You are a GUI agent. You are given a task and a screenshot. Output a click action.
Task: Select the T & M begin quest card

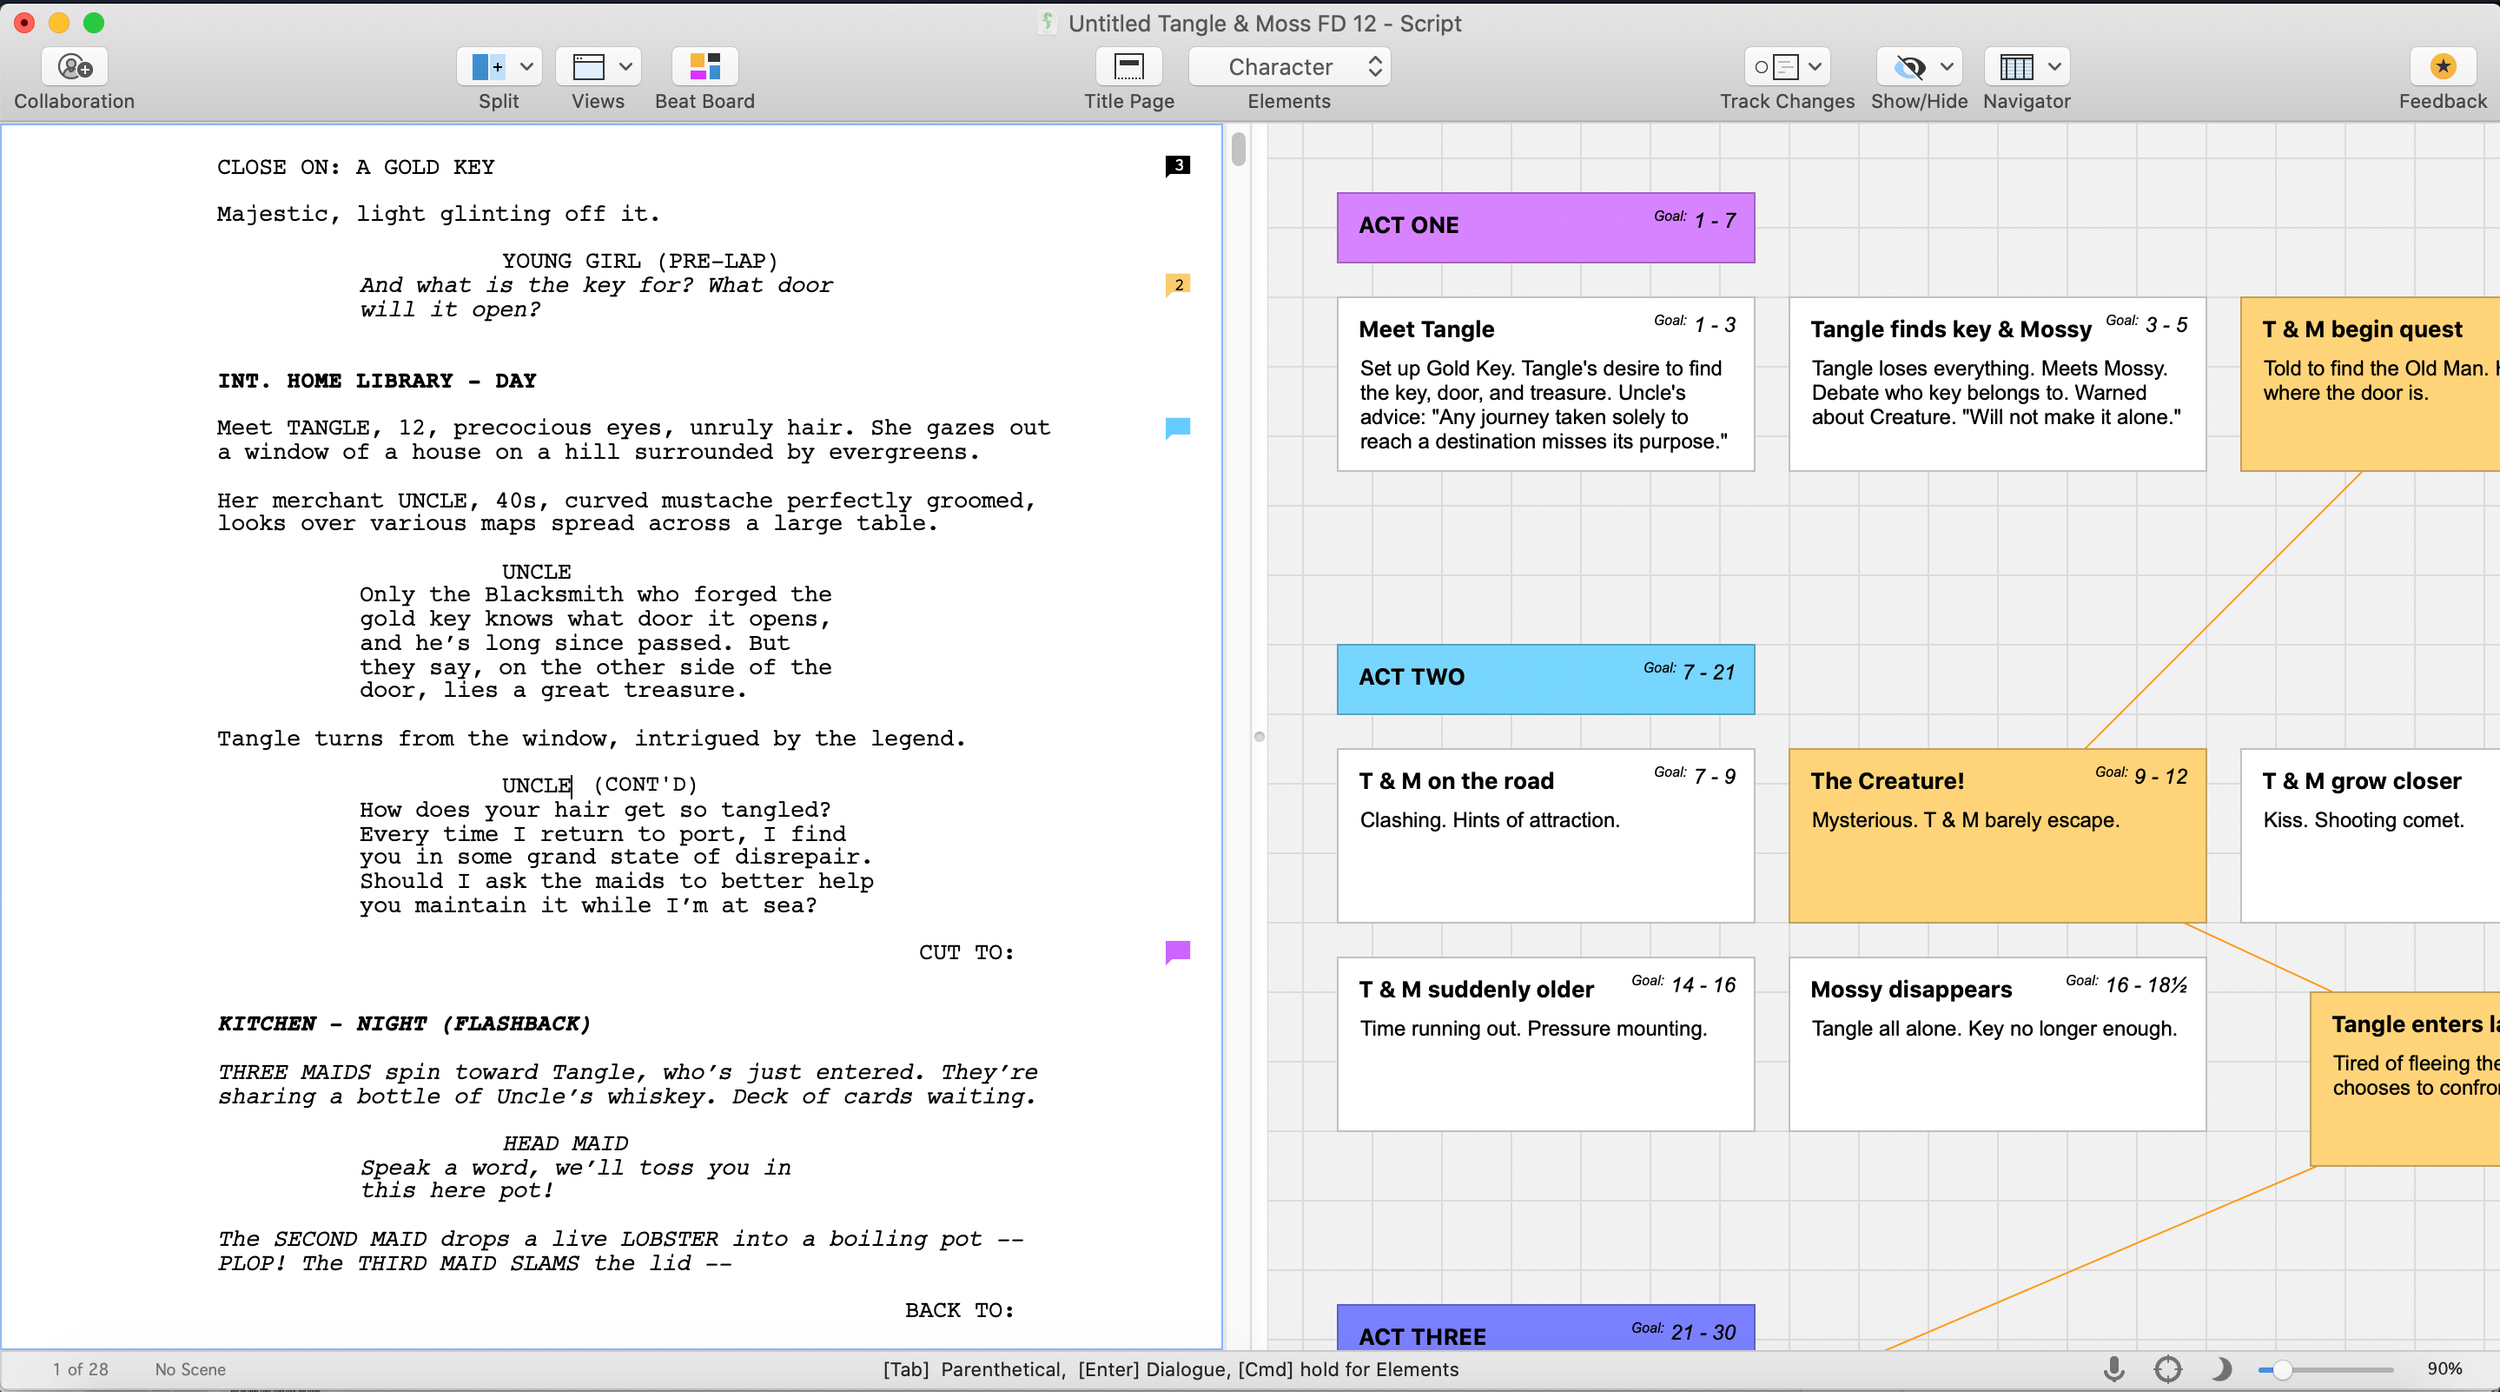point(2370,384)
